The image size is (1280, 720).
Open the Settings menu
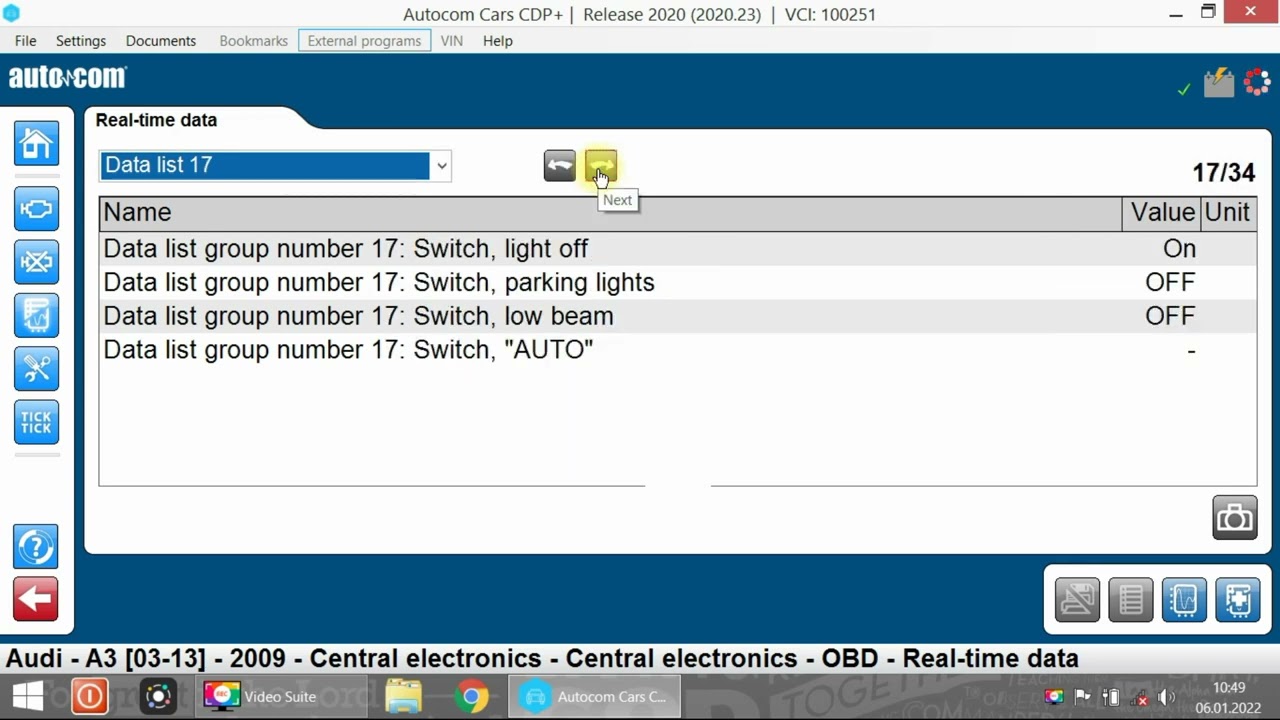pyautogui.click(x=81, y=41)
